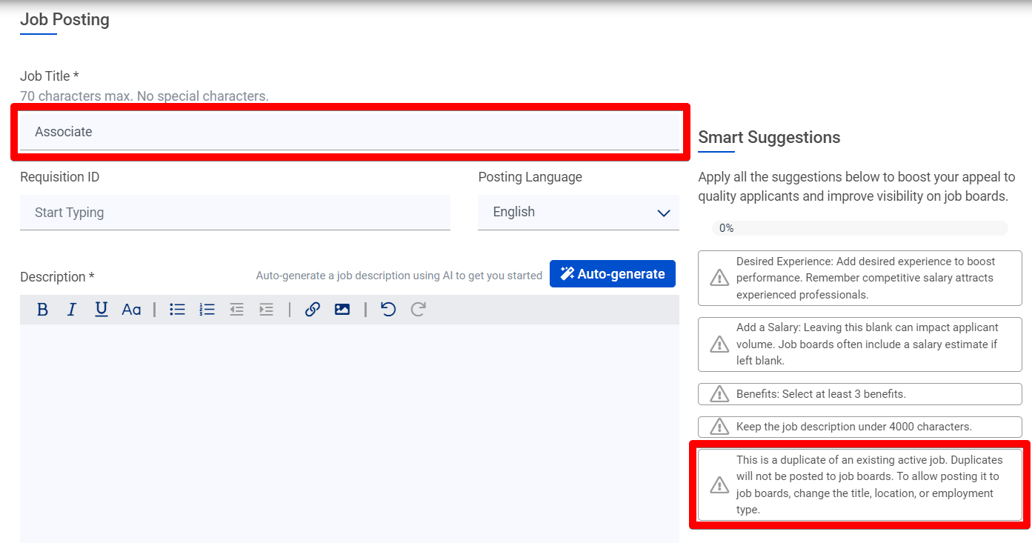
Task: Open the Aa font size tool
Action: pyautogui.click(x=131, y=310)
